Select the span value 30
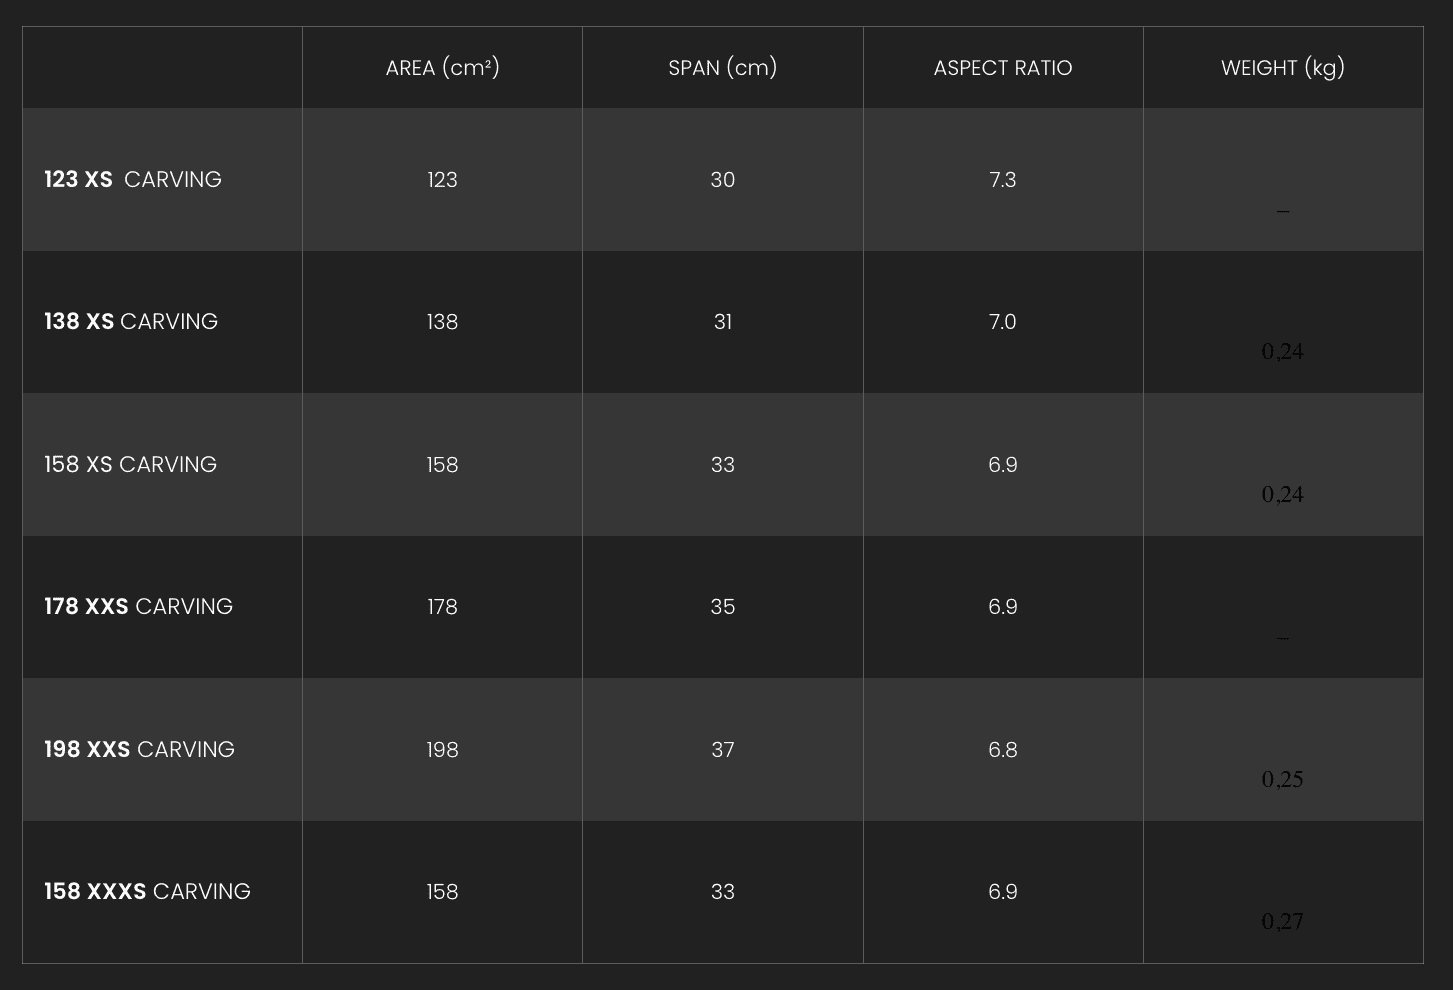 click(x=722, y=180)
